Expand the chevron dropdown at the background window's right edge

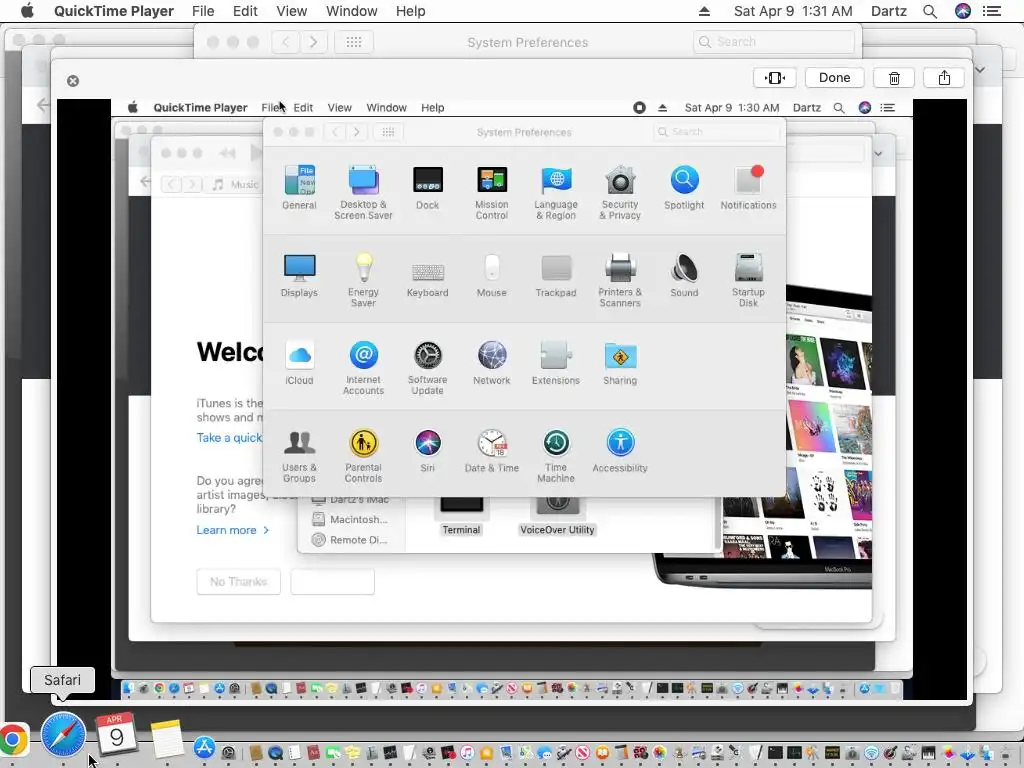[980, 69]
